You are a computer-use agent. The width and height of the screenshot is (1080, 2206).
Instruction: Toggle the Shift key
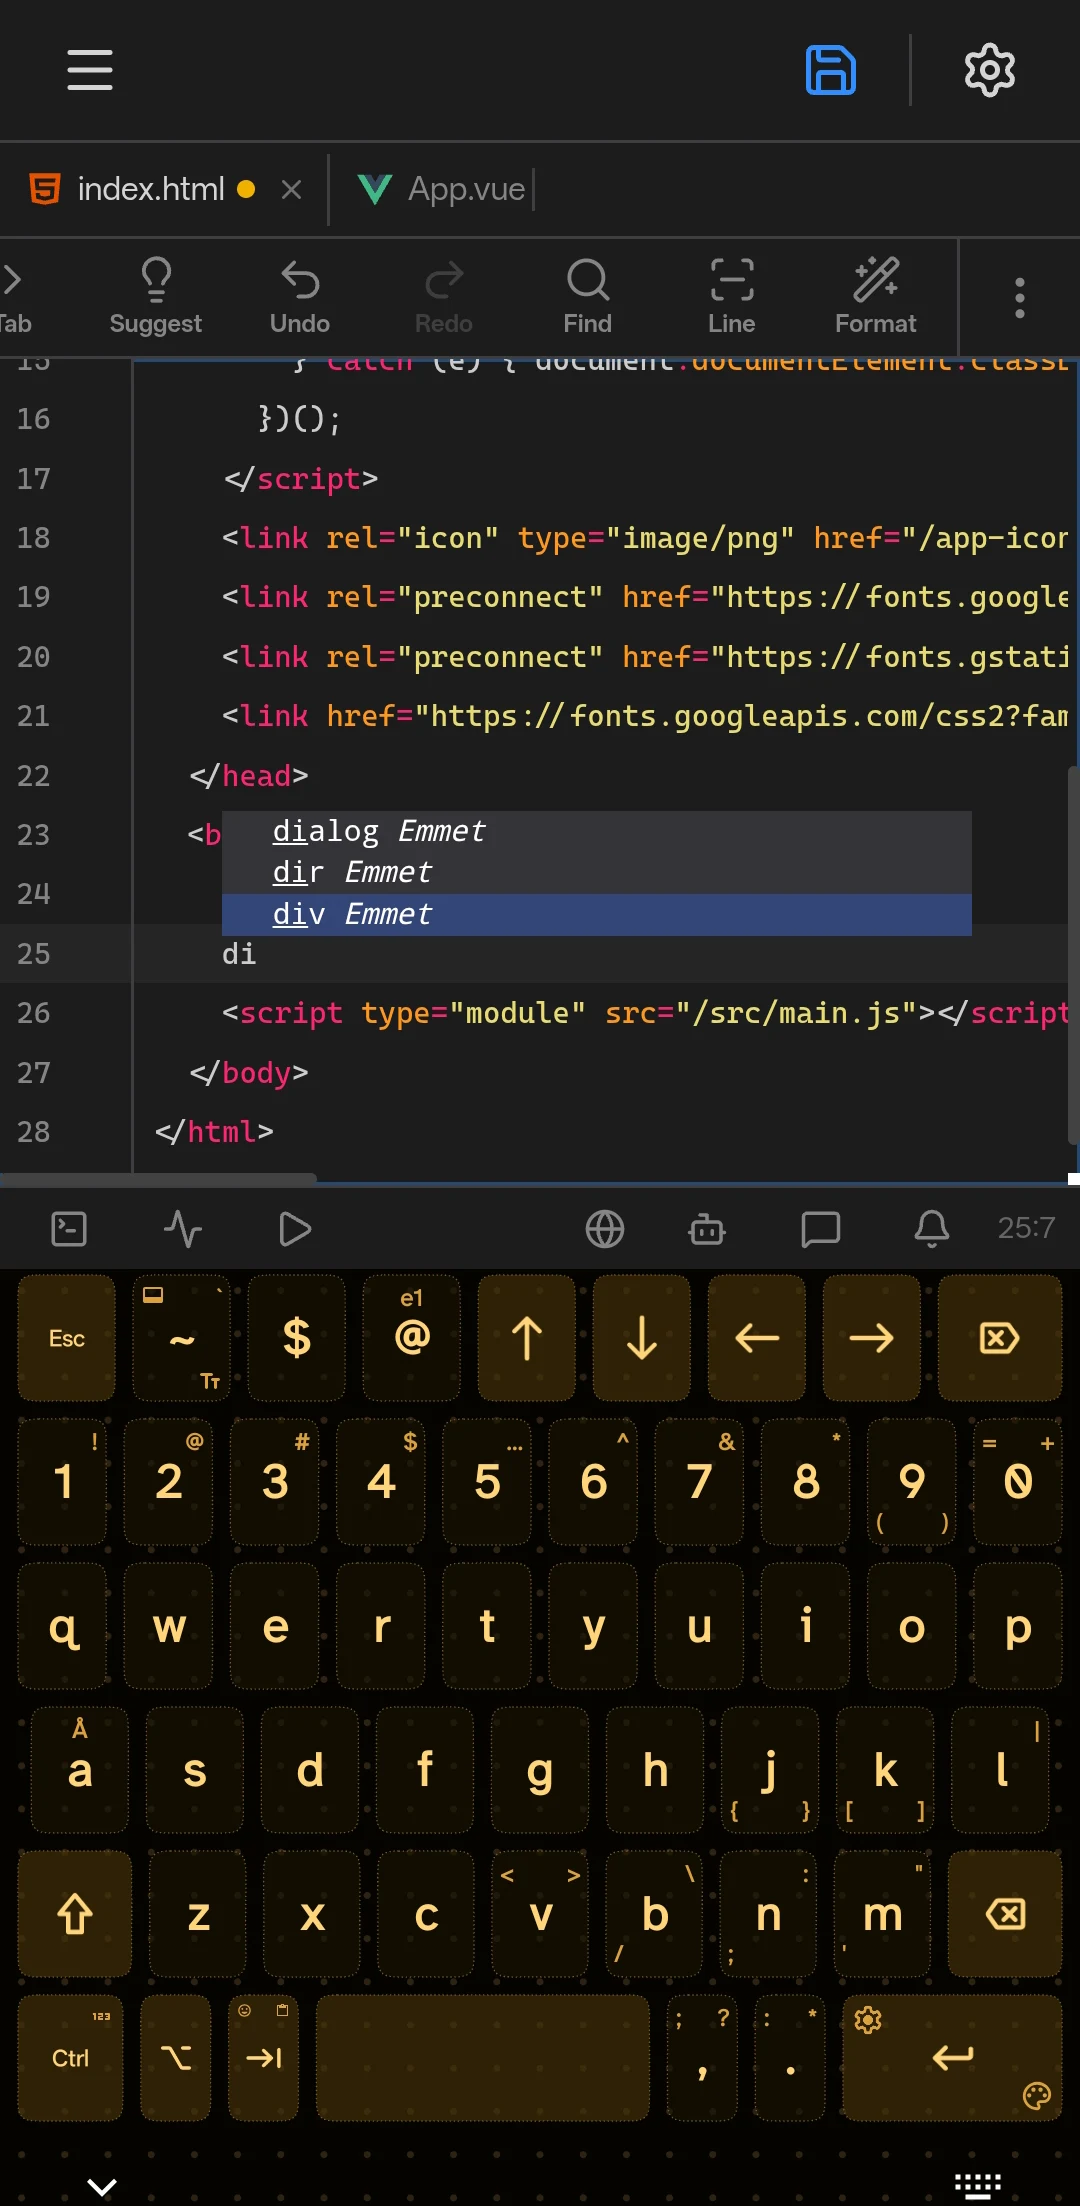(75, 1914)
